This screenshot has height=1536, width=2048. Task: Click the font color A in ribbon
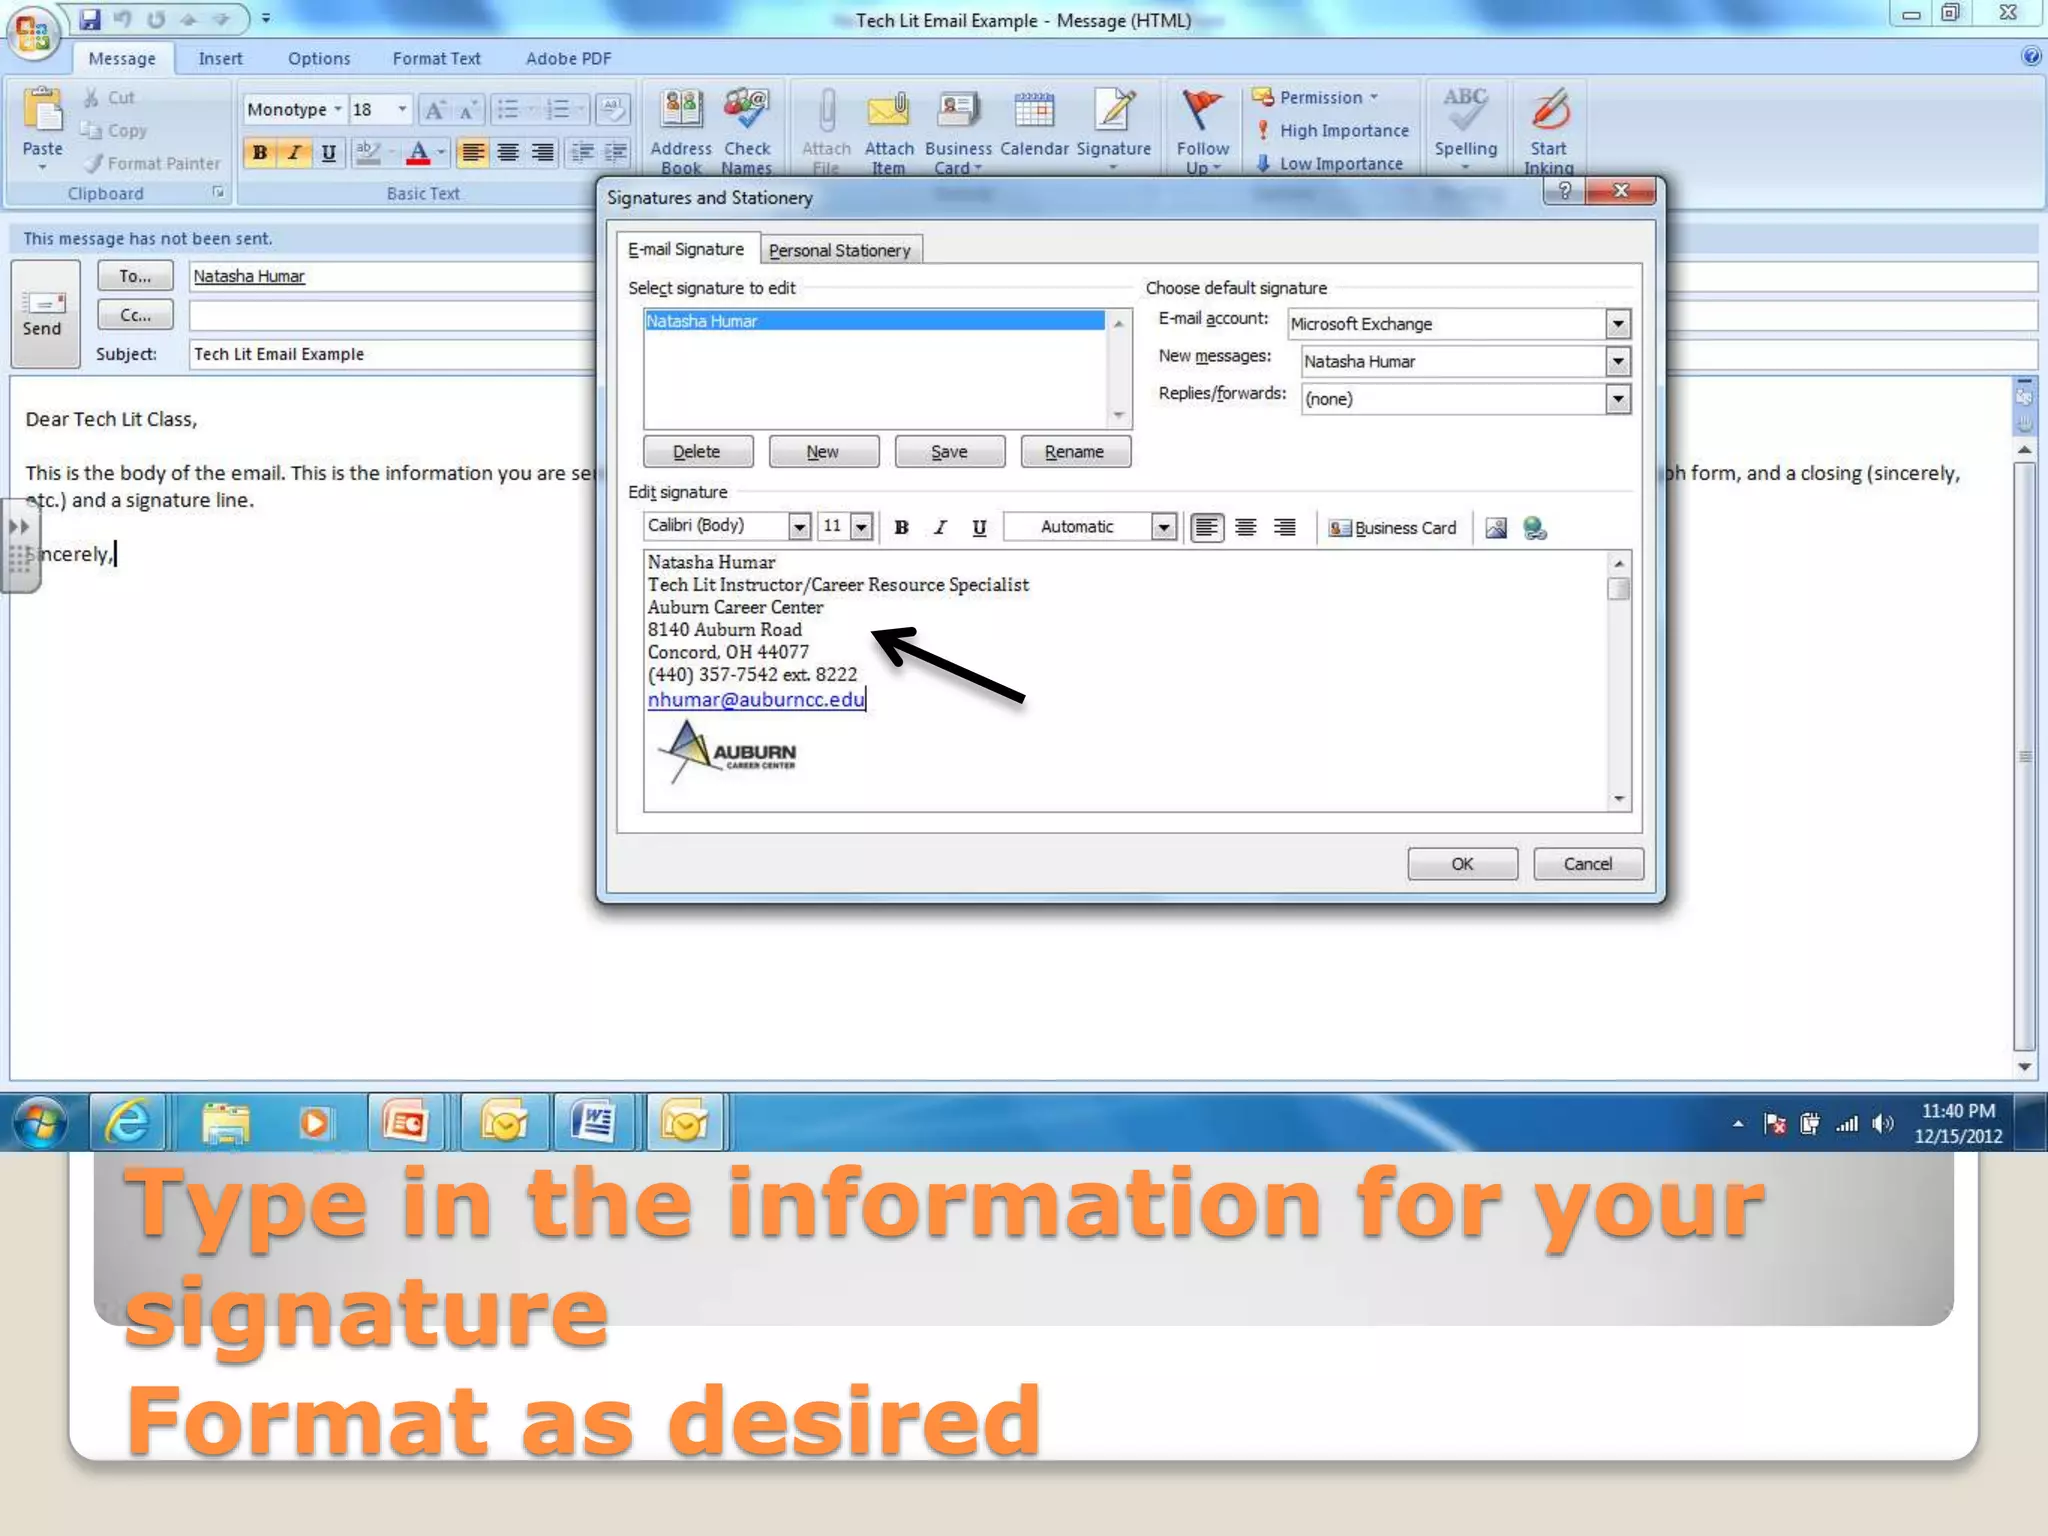click(419, 153)
